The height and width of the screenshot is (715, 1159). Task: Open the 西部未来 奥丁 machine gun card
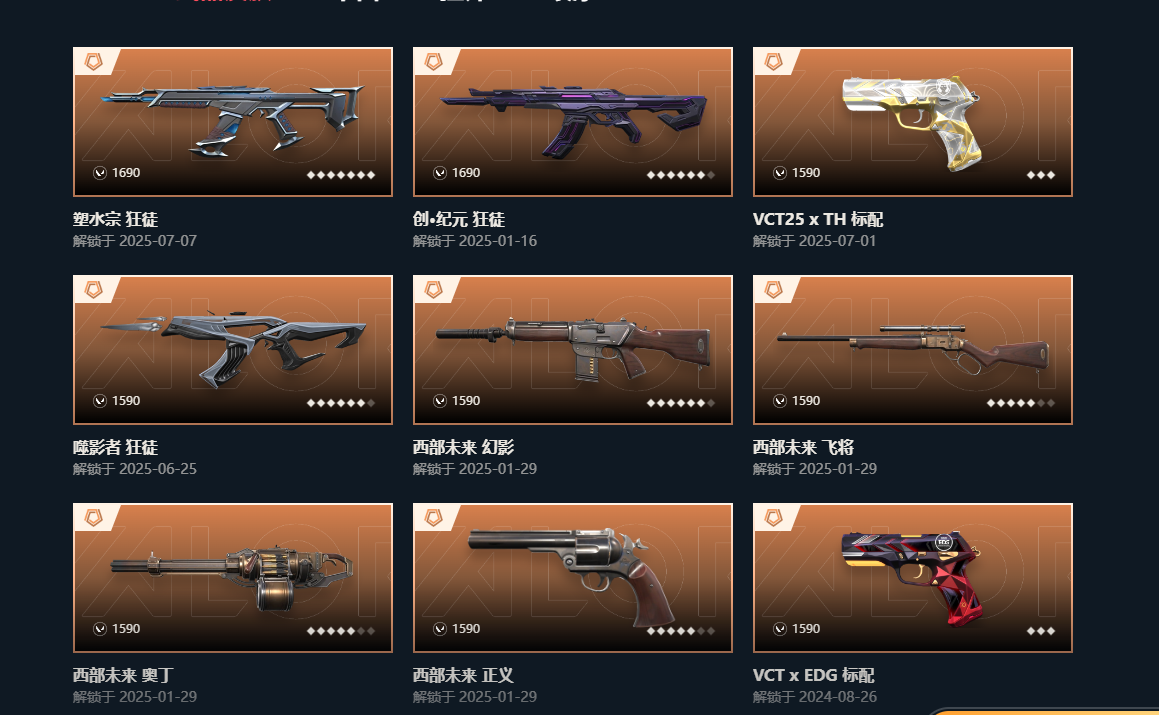pyautogui.click(x=233, y=577)
